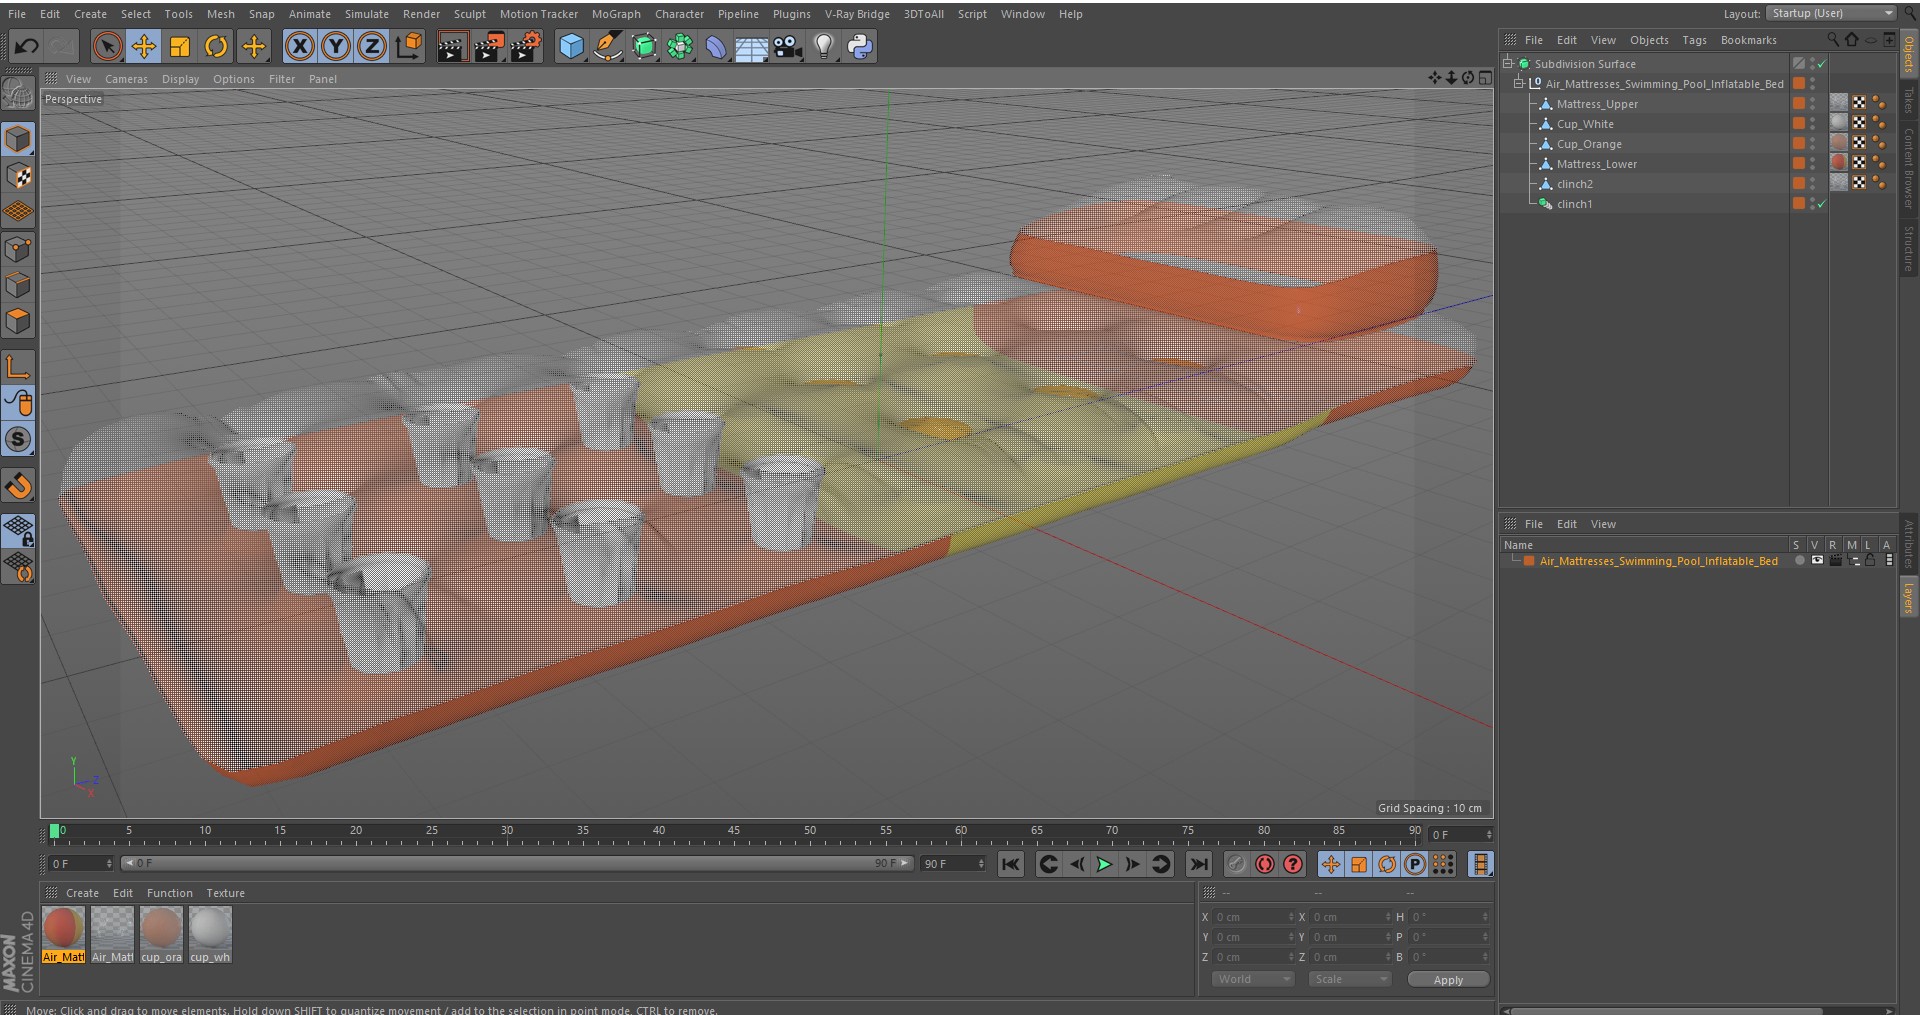This screenshot has width=1920, height=1015.
Task: Open the MoGraph menu
Action: click(x=616, y=14)
